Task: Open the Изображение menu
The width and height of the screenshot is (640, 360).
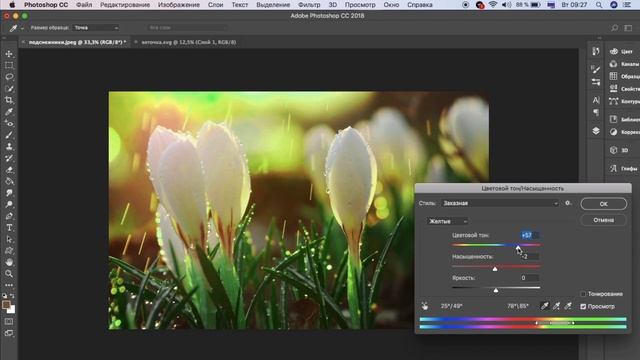Action: [179, 5]
